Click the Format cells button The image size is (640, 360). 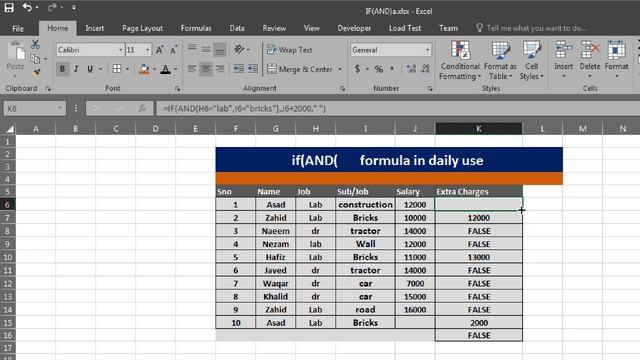pos(616,60)
